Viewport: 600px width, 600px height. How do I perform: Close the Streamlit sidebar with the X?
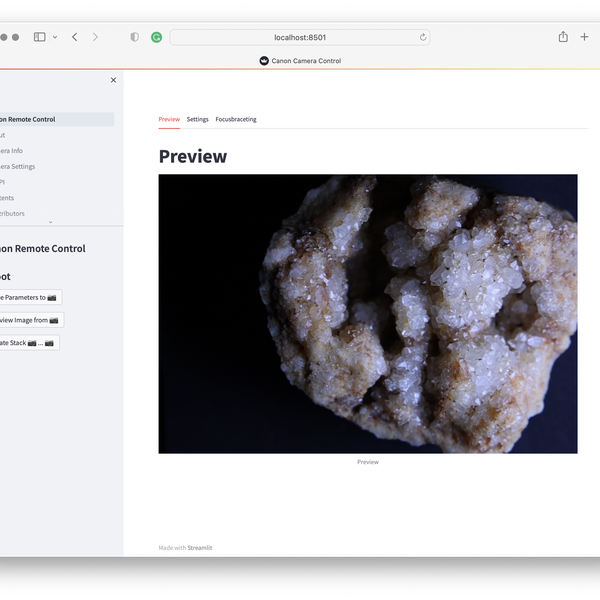coord(113,80)
